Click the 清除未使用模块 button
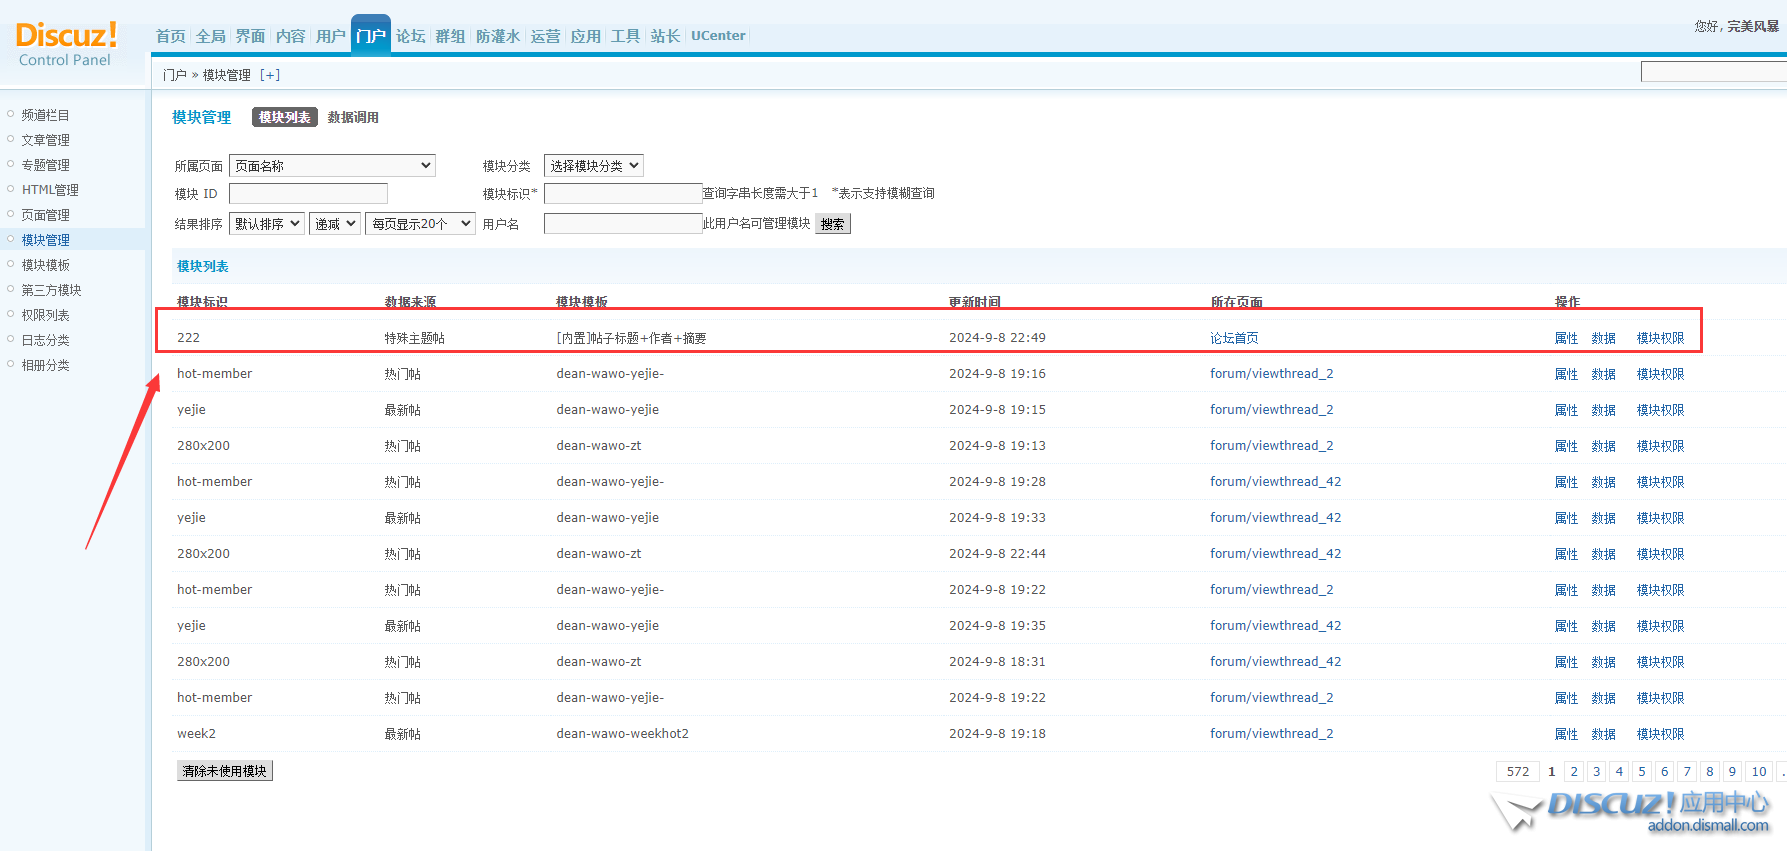Image resolution: width=1787 pixels, height=851 pixels. click(225, 771)
